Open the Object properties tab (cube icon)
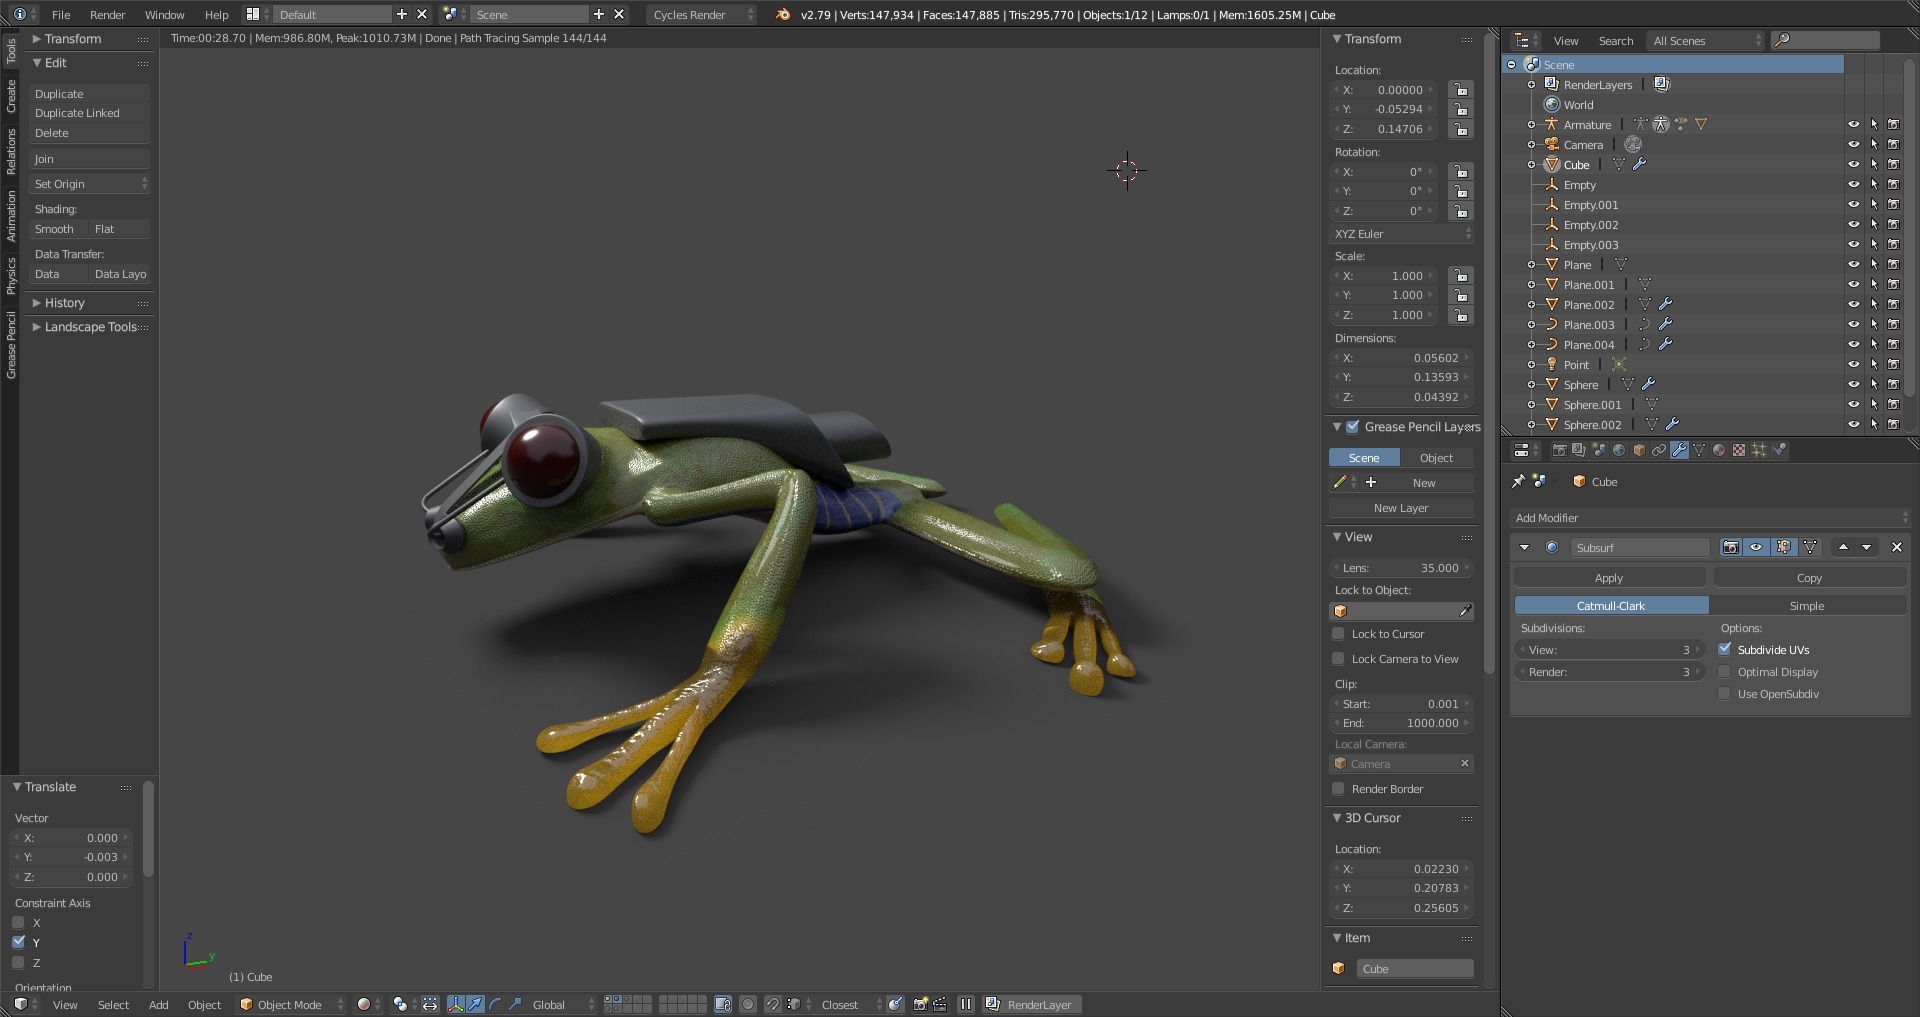The width and height of the screenshot is (1920, 1017). [x=1639, y=450]
